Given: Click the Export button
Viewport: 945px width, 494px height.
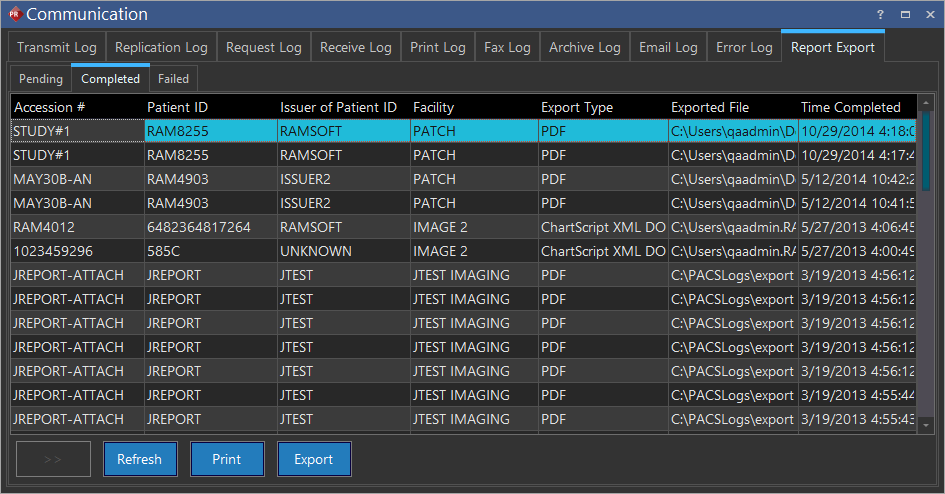Looking at the screenshot, I should 313,459.
